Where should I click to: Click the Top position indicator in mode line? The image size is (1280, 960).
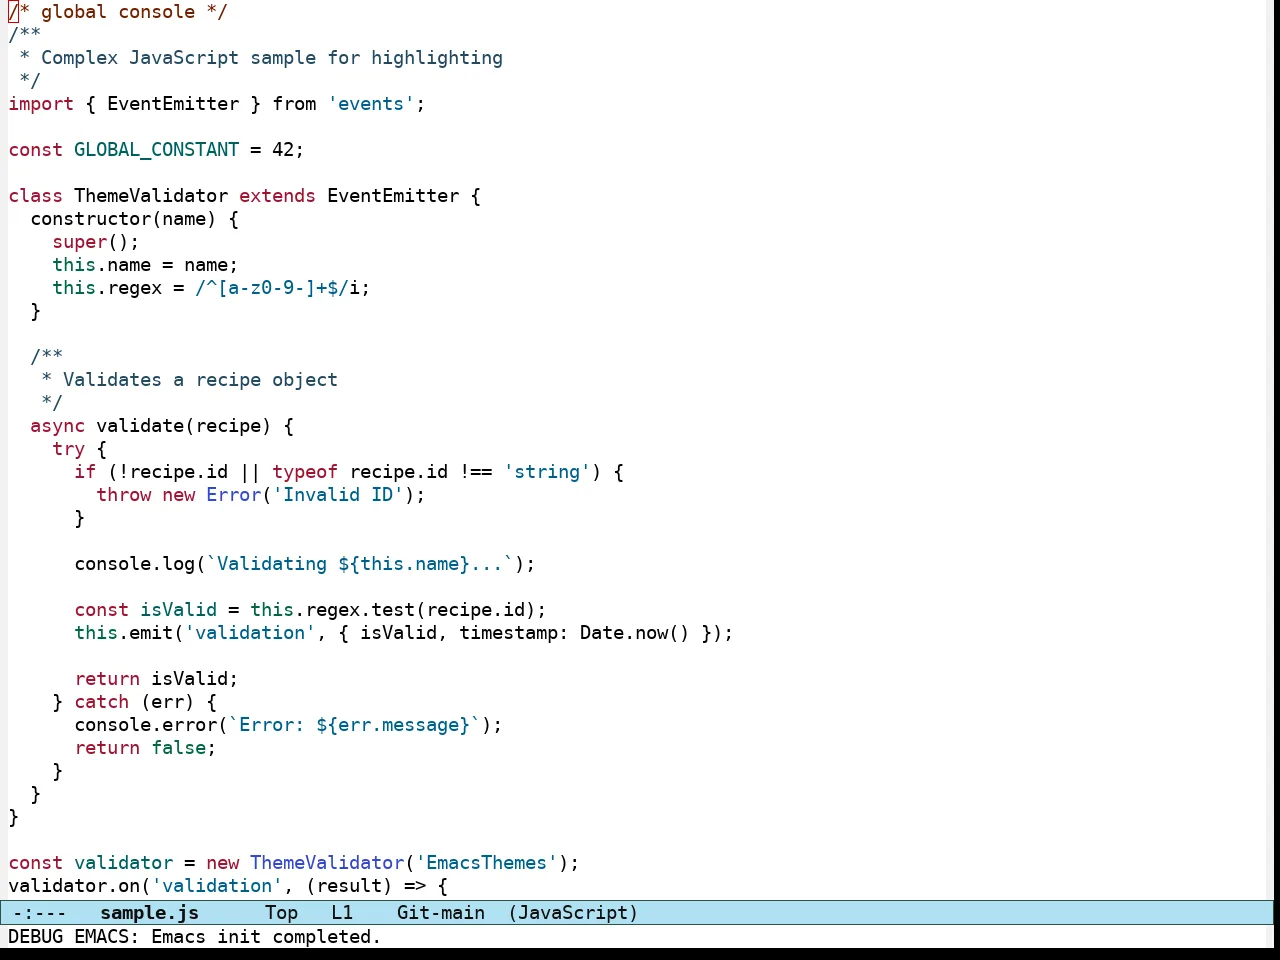281,913
